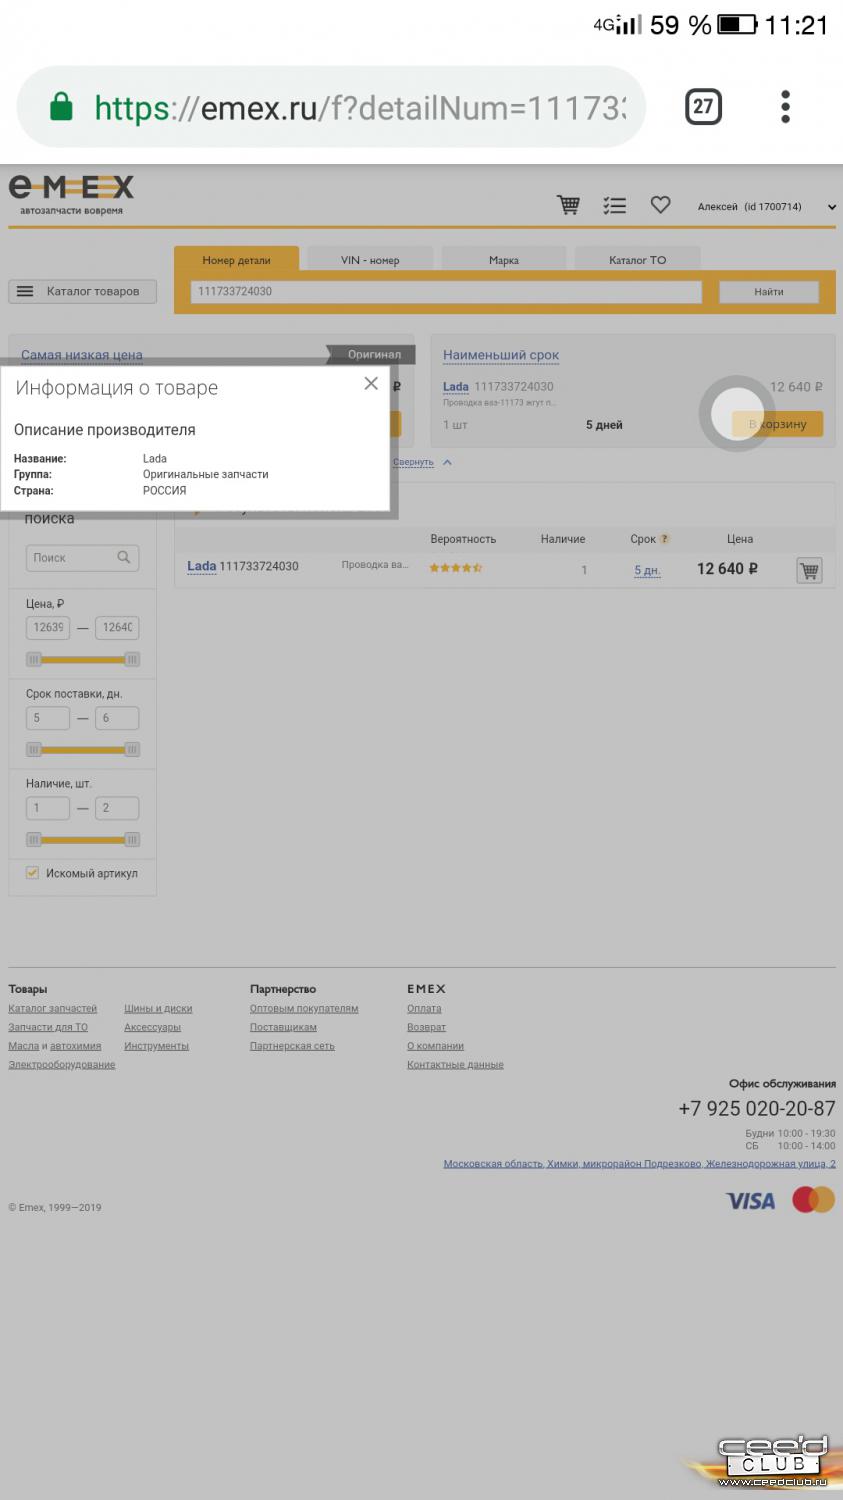Image resolution: width=843 pixels, height=1500 pixels.
Task: Open 'Аксессуары' footer link
Action: click(152, 1027)
